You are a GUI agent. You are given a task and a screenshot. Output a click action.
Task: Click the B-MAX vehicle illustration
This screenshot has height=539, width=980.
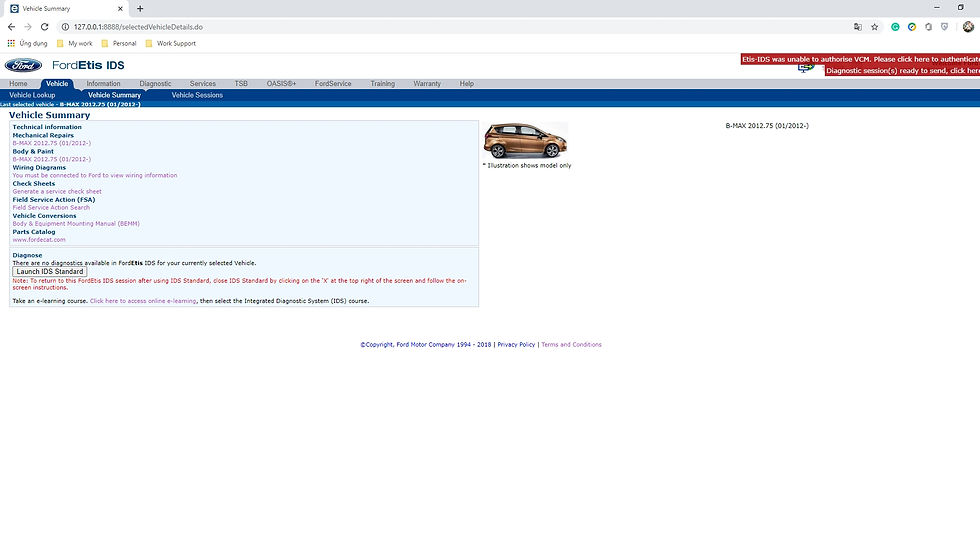click(x=525, y=140)
